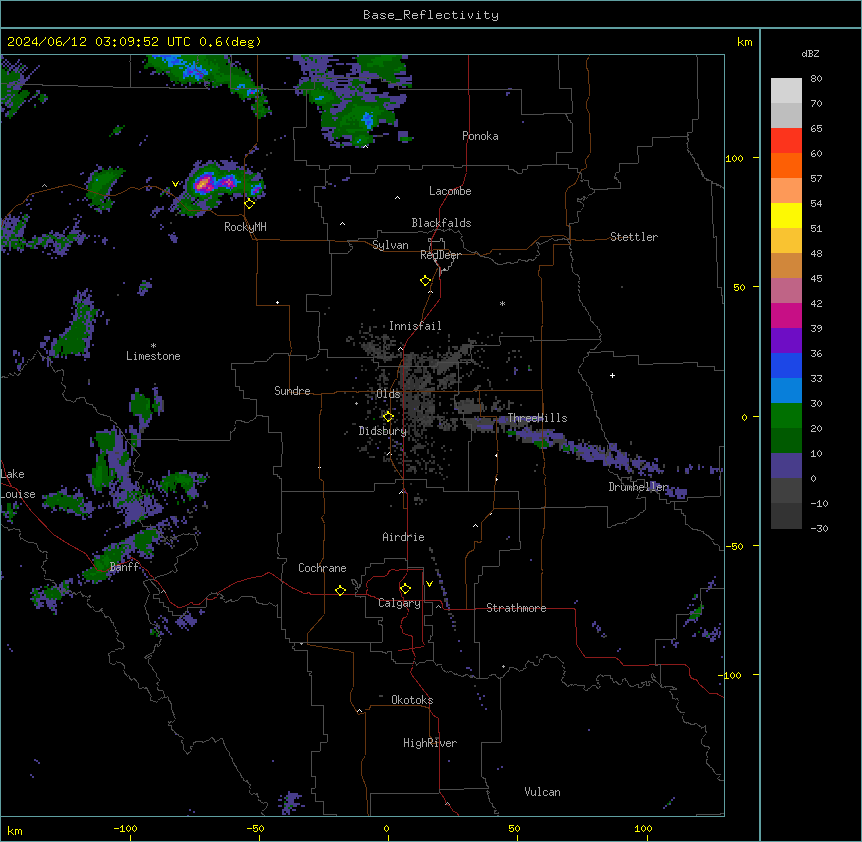Select the dark blue legend swatch below 36
The height and width of the screenshot is (842, 862).
pos(786,365)
